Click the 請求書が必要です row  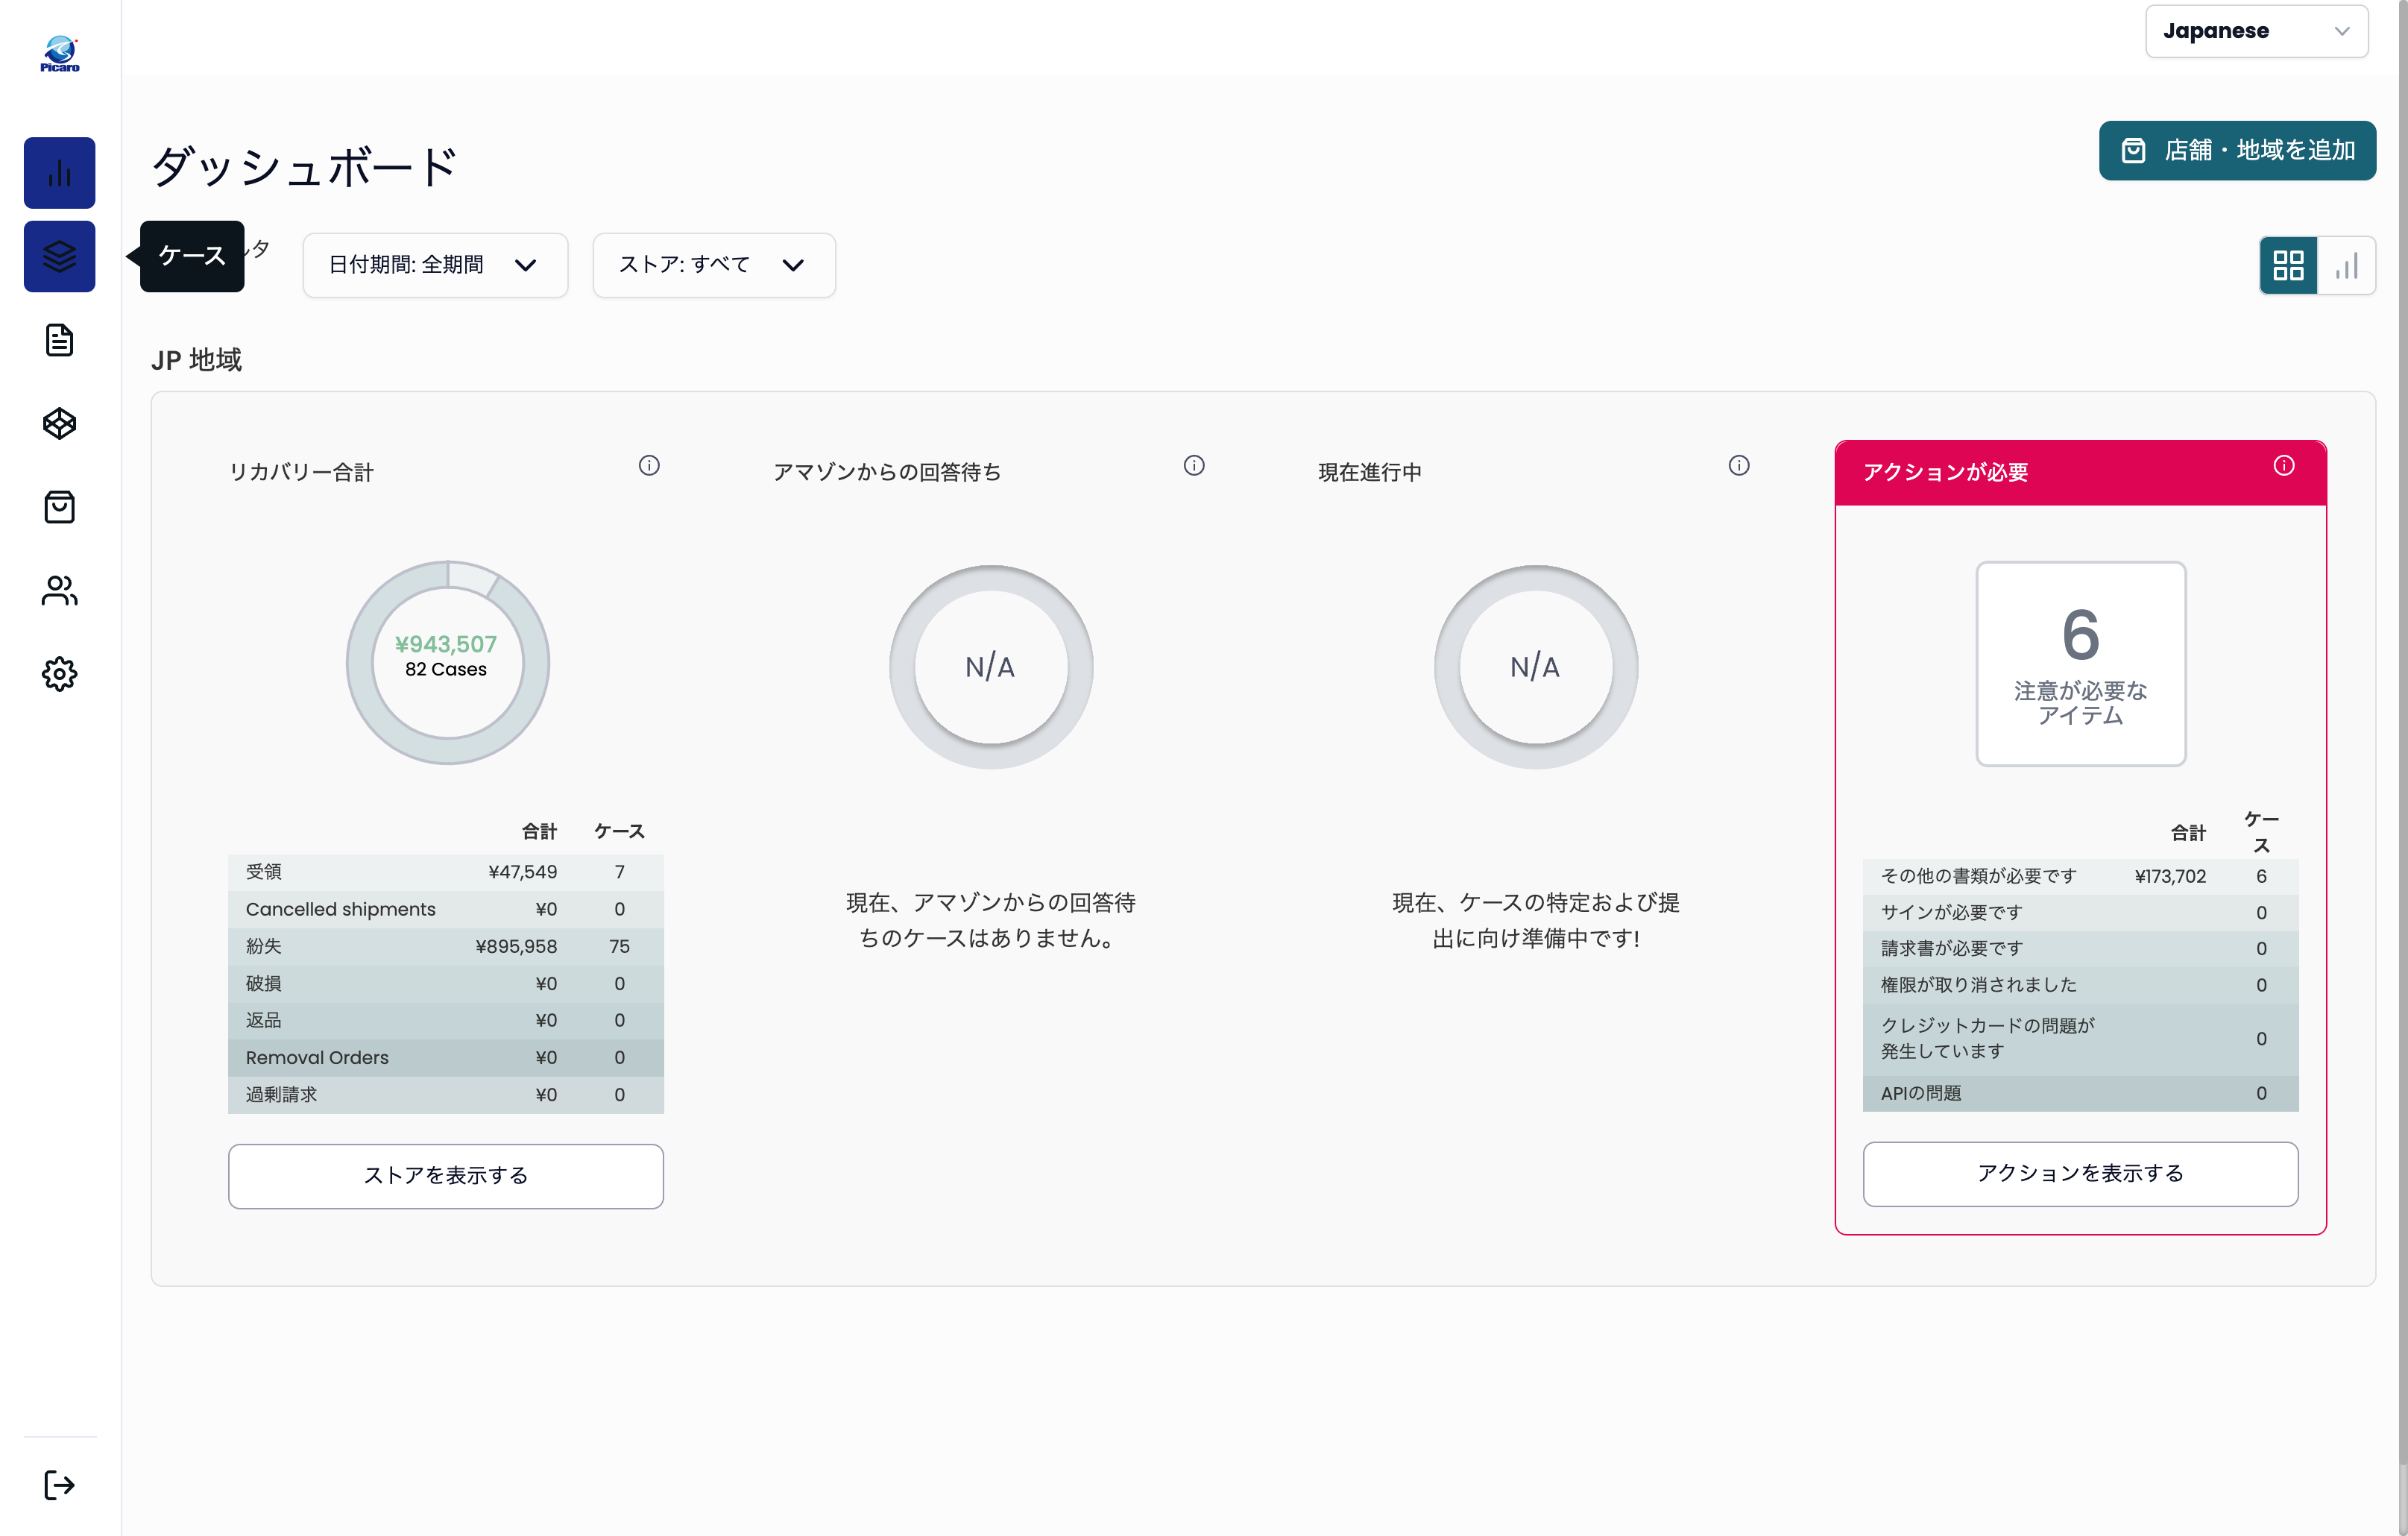pyautogui.click(x=2080, y=948)
